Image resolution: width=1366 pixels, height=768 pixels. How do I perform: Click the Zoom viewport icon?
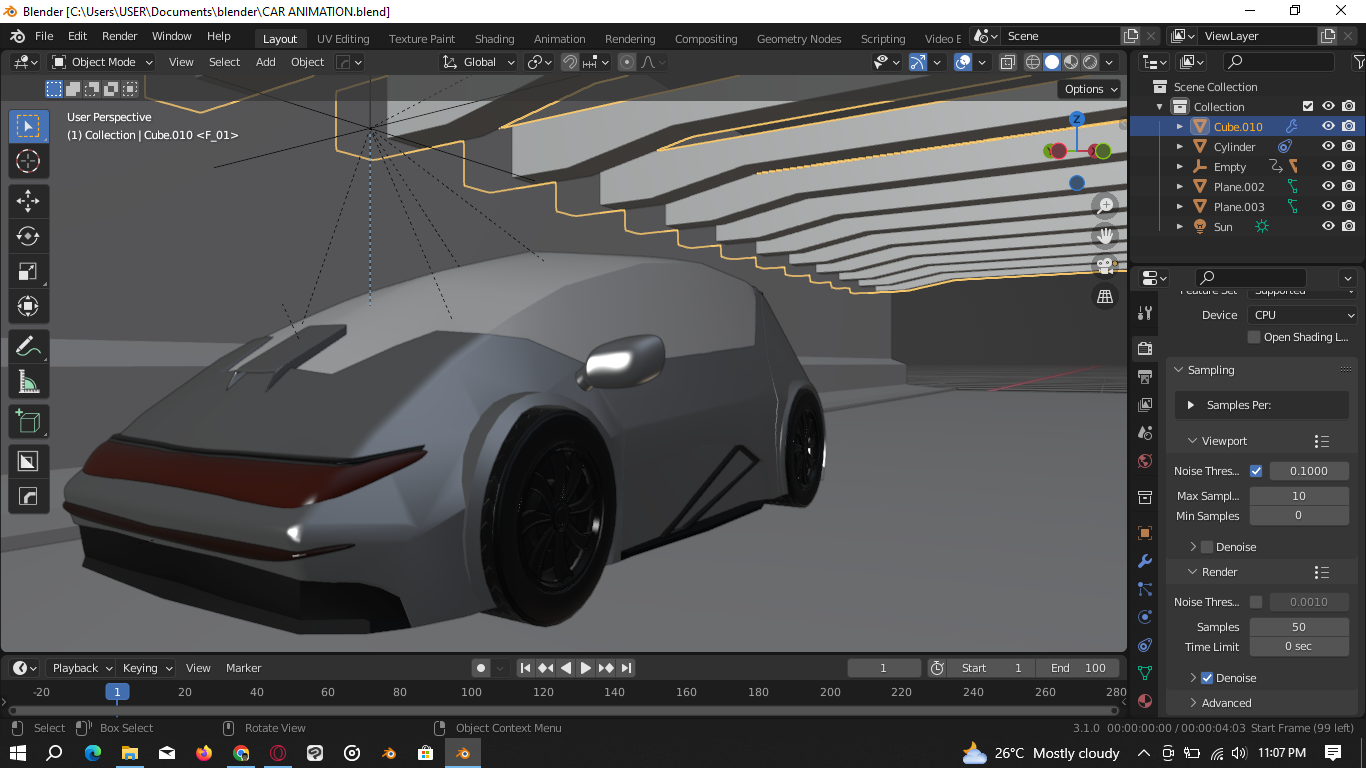1105,206
